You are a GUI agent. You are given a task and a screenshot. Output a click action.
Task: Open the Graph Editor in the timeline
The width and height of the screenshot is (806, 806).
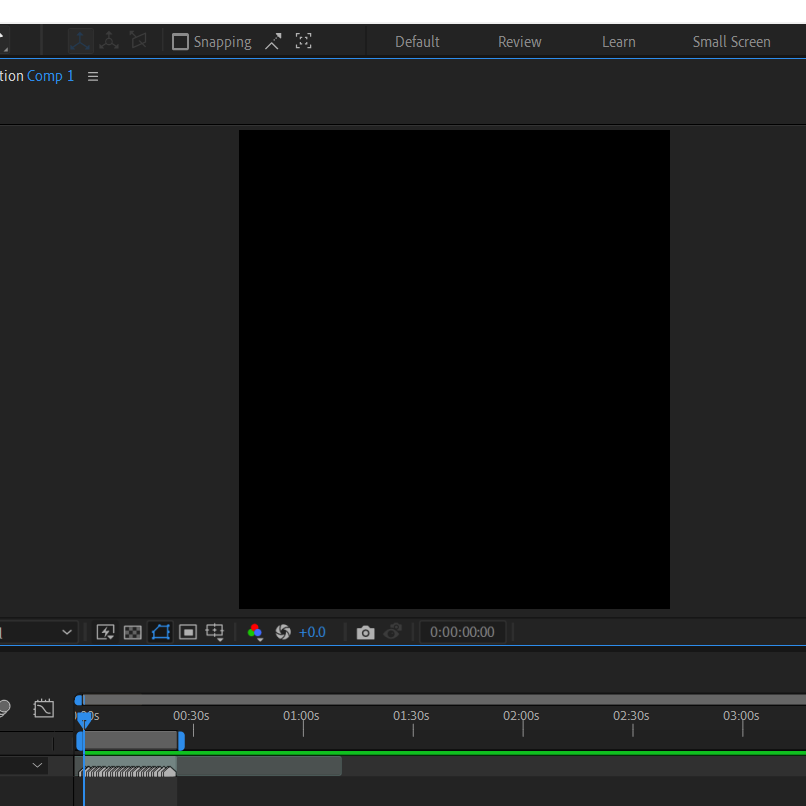44,708
